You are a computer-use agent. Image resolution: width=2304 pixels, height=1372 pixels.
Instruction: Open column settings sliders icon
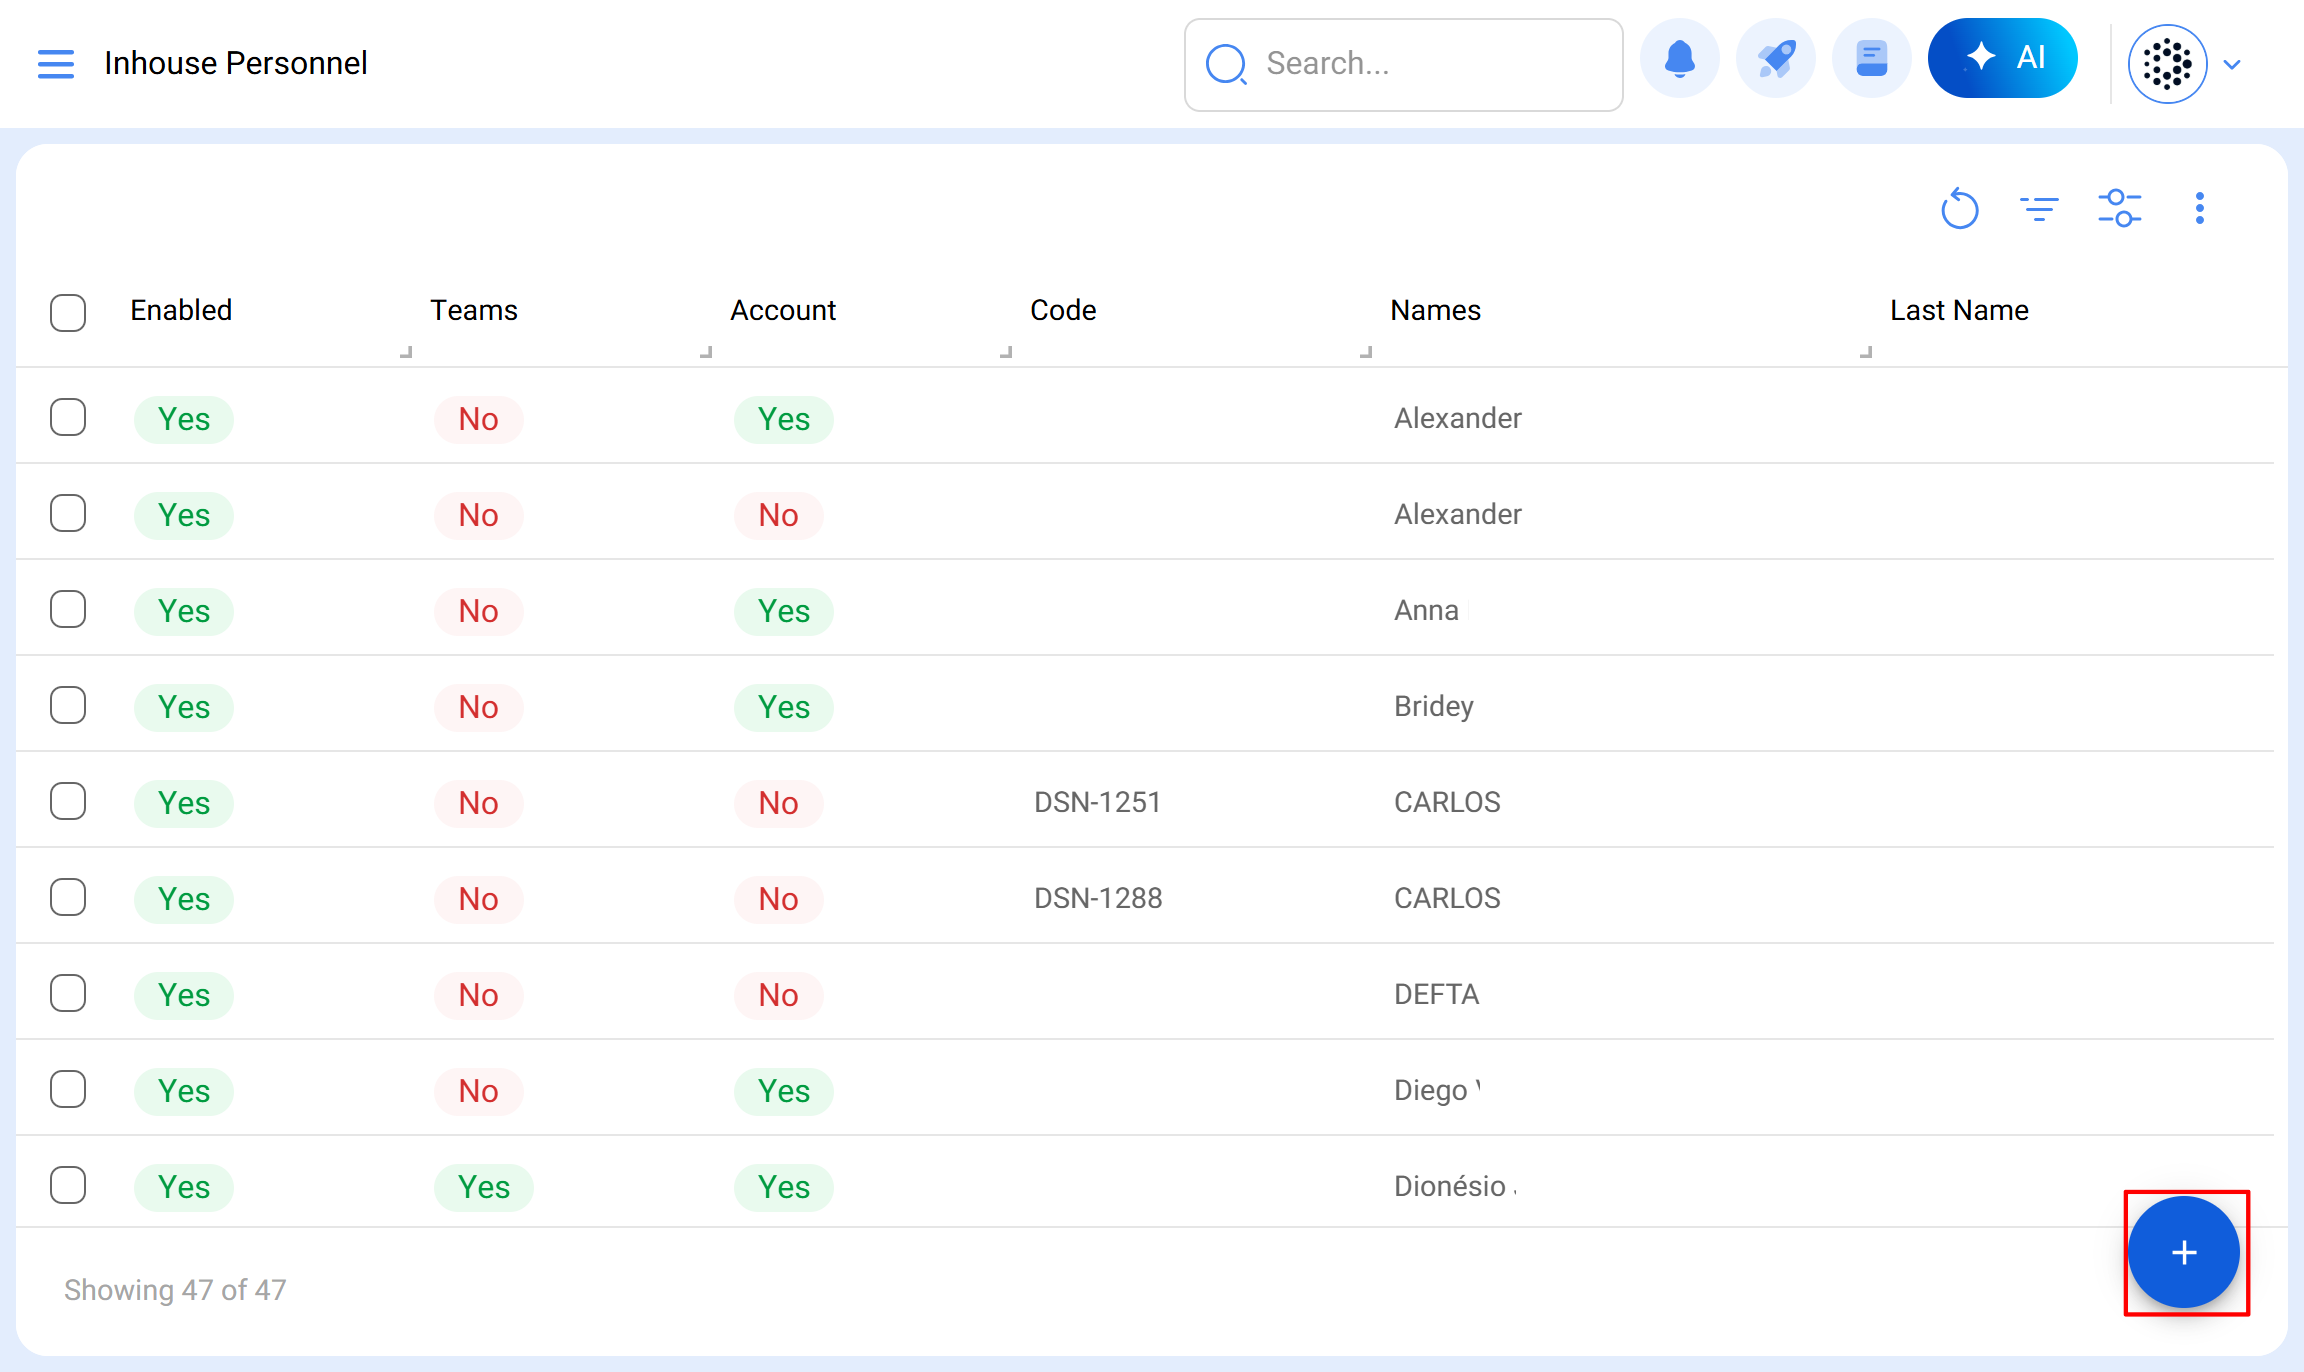pos(2119,209)
